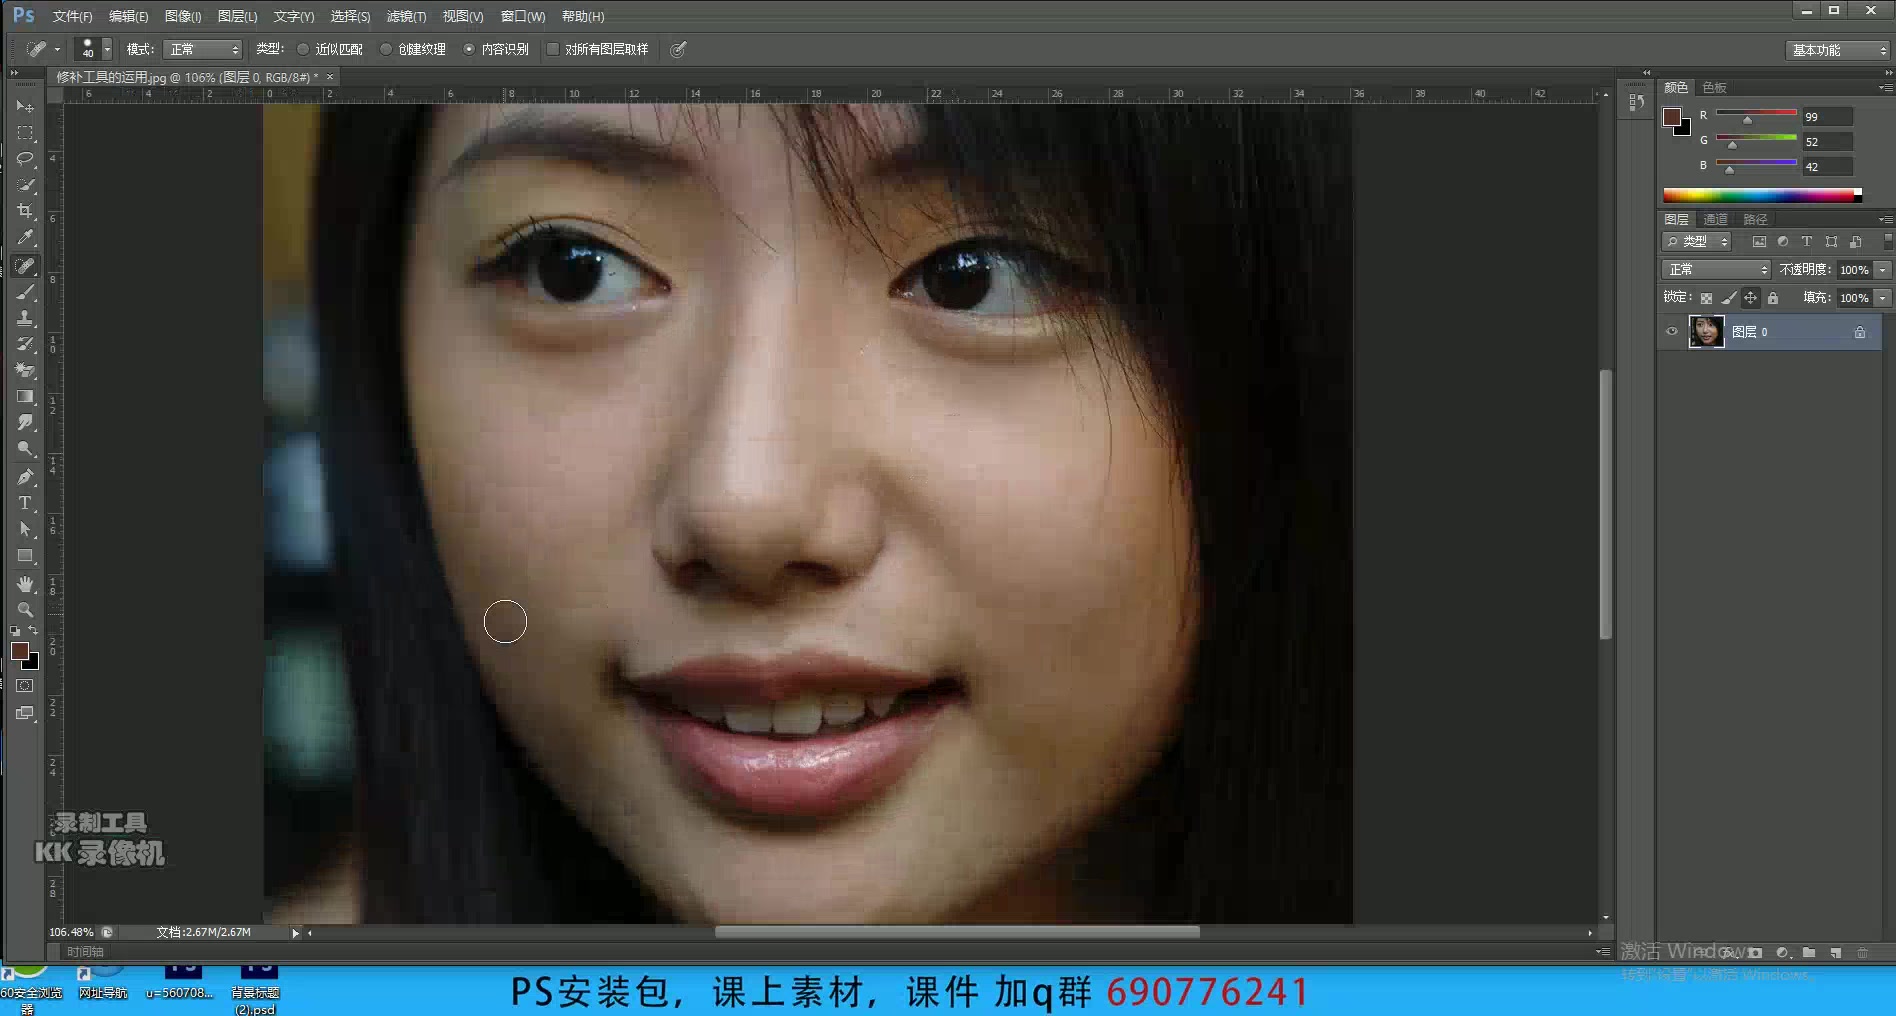
Task: Select the Quick Selection tool
Action: [x=25, y=185]
